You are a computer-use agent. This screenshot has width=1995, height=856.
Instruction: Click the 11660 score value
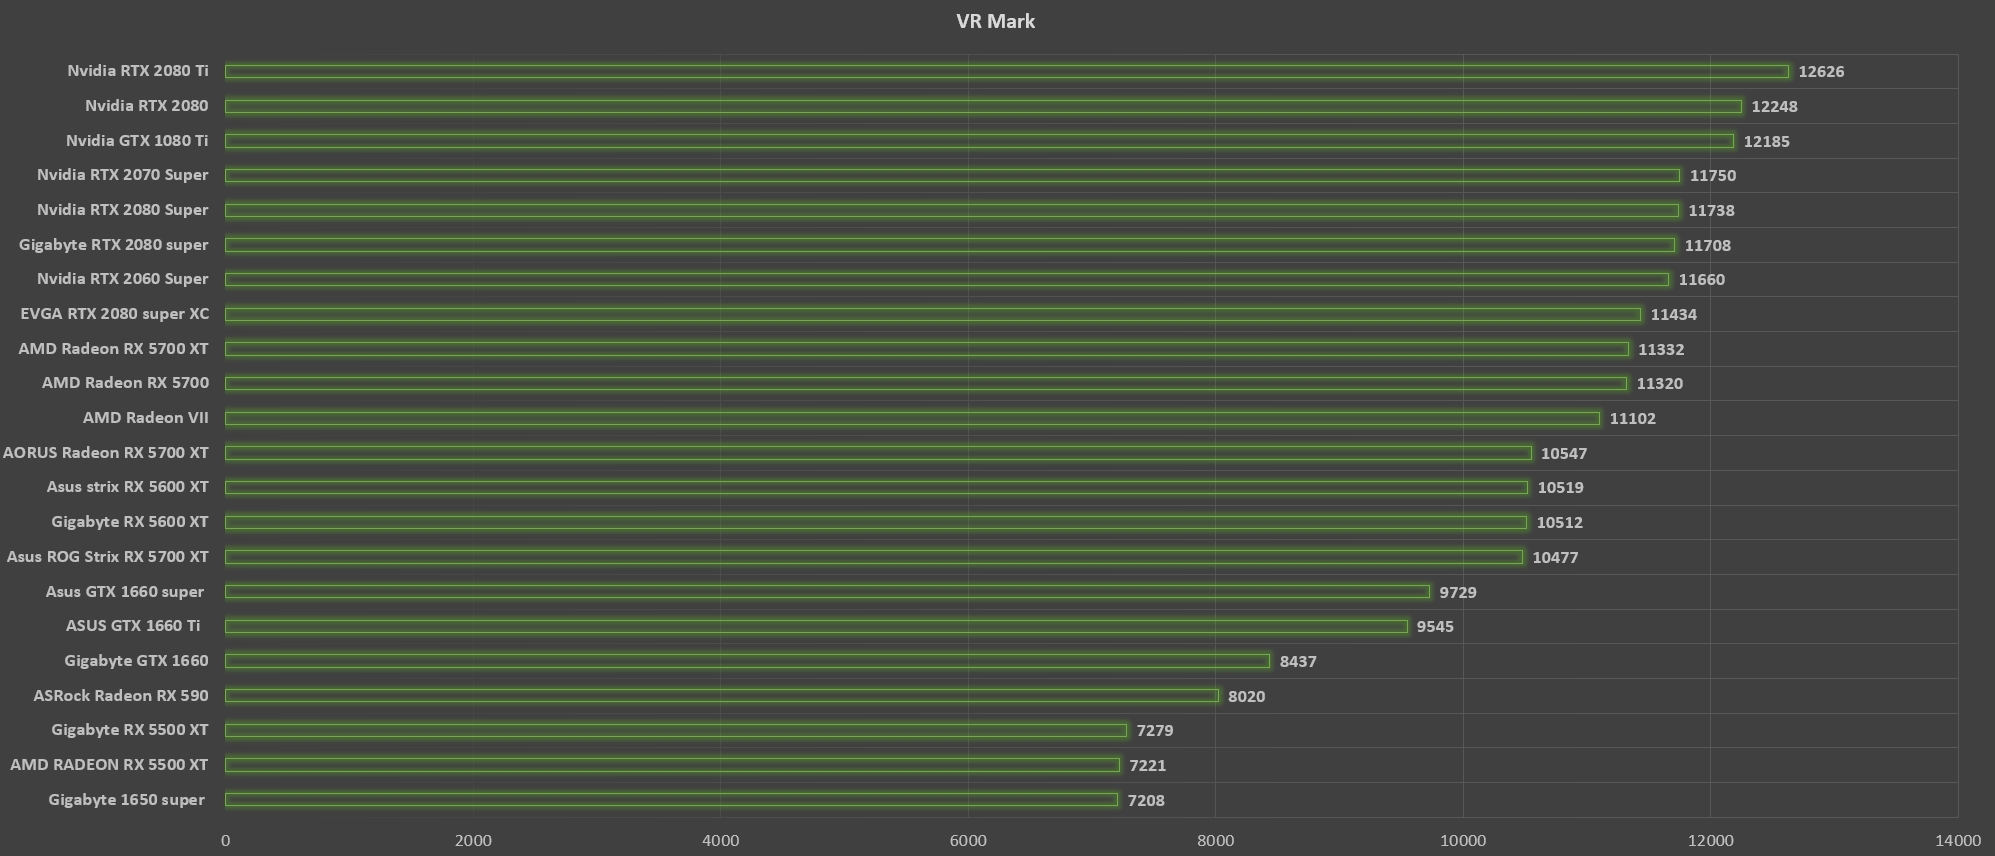tap(1701, 280)
